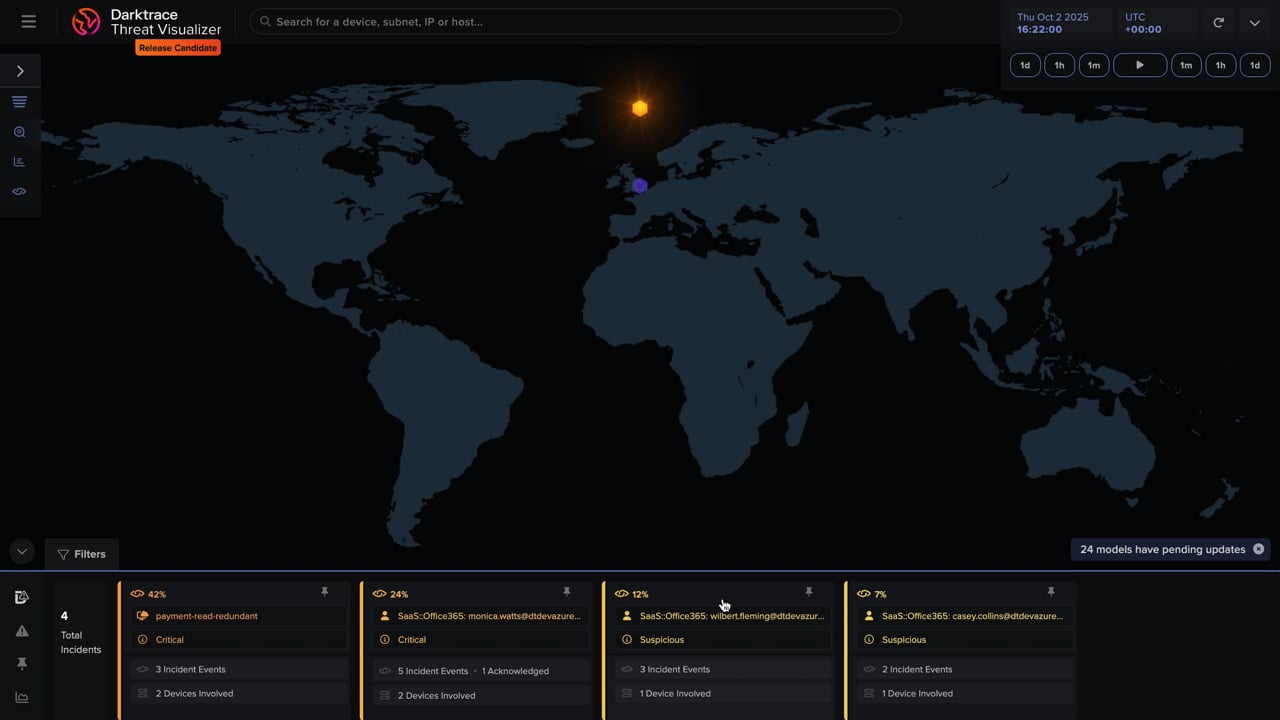Start playback with the play button
Viewport: 1280px width, 720px height.
coord(1140,65)
